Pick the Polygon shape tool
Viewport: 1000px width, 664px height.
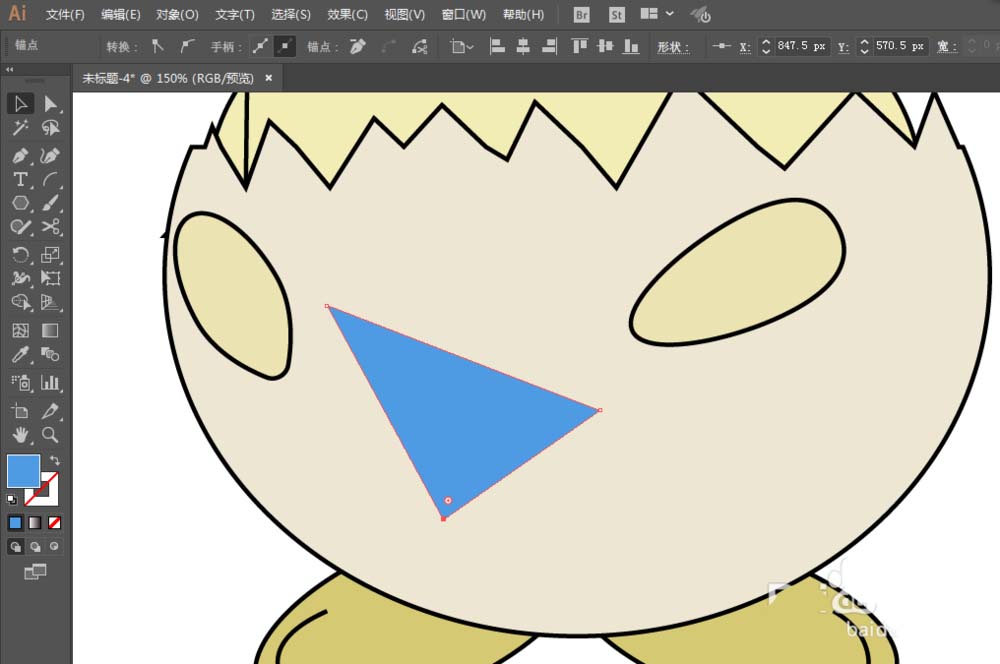[x=20, y=203]
